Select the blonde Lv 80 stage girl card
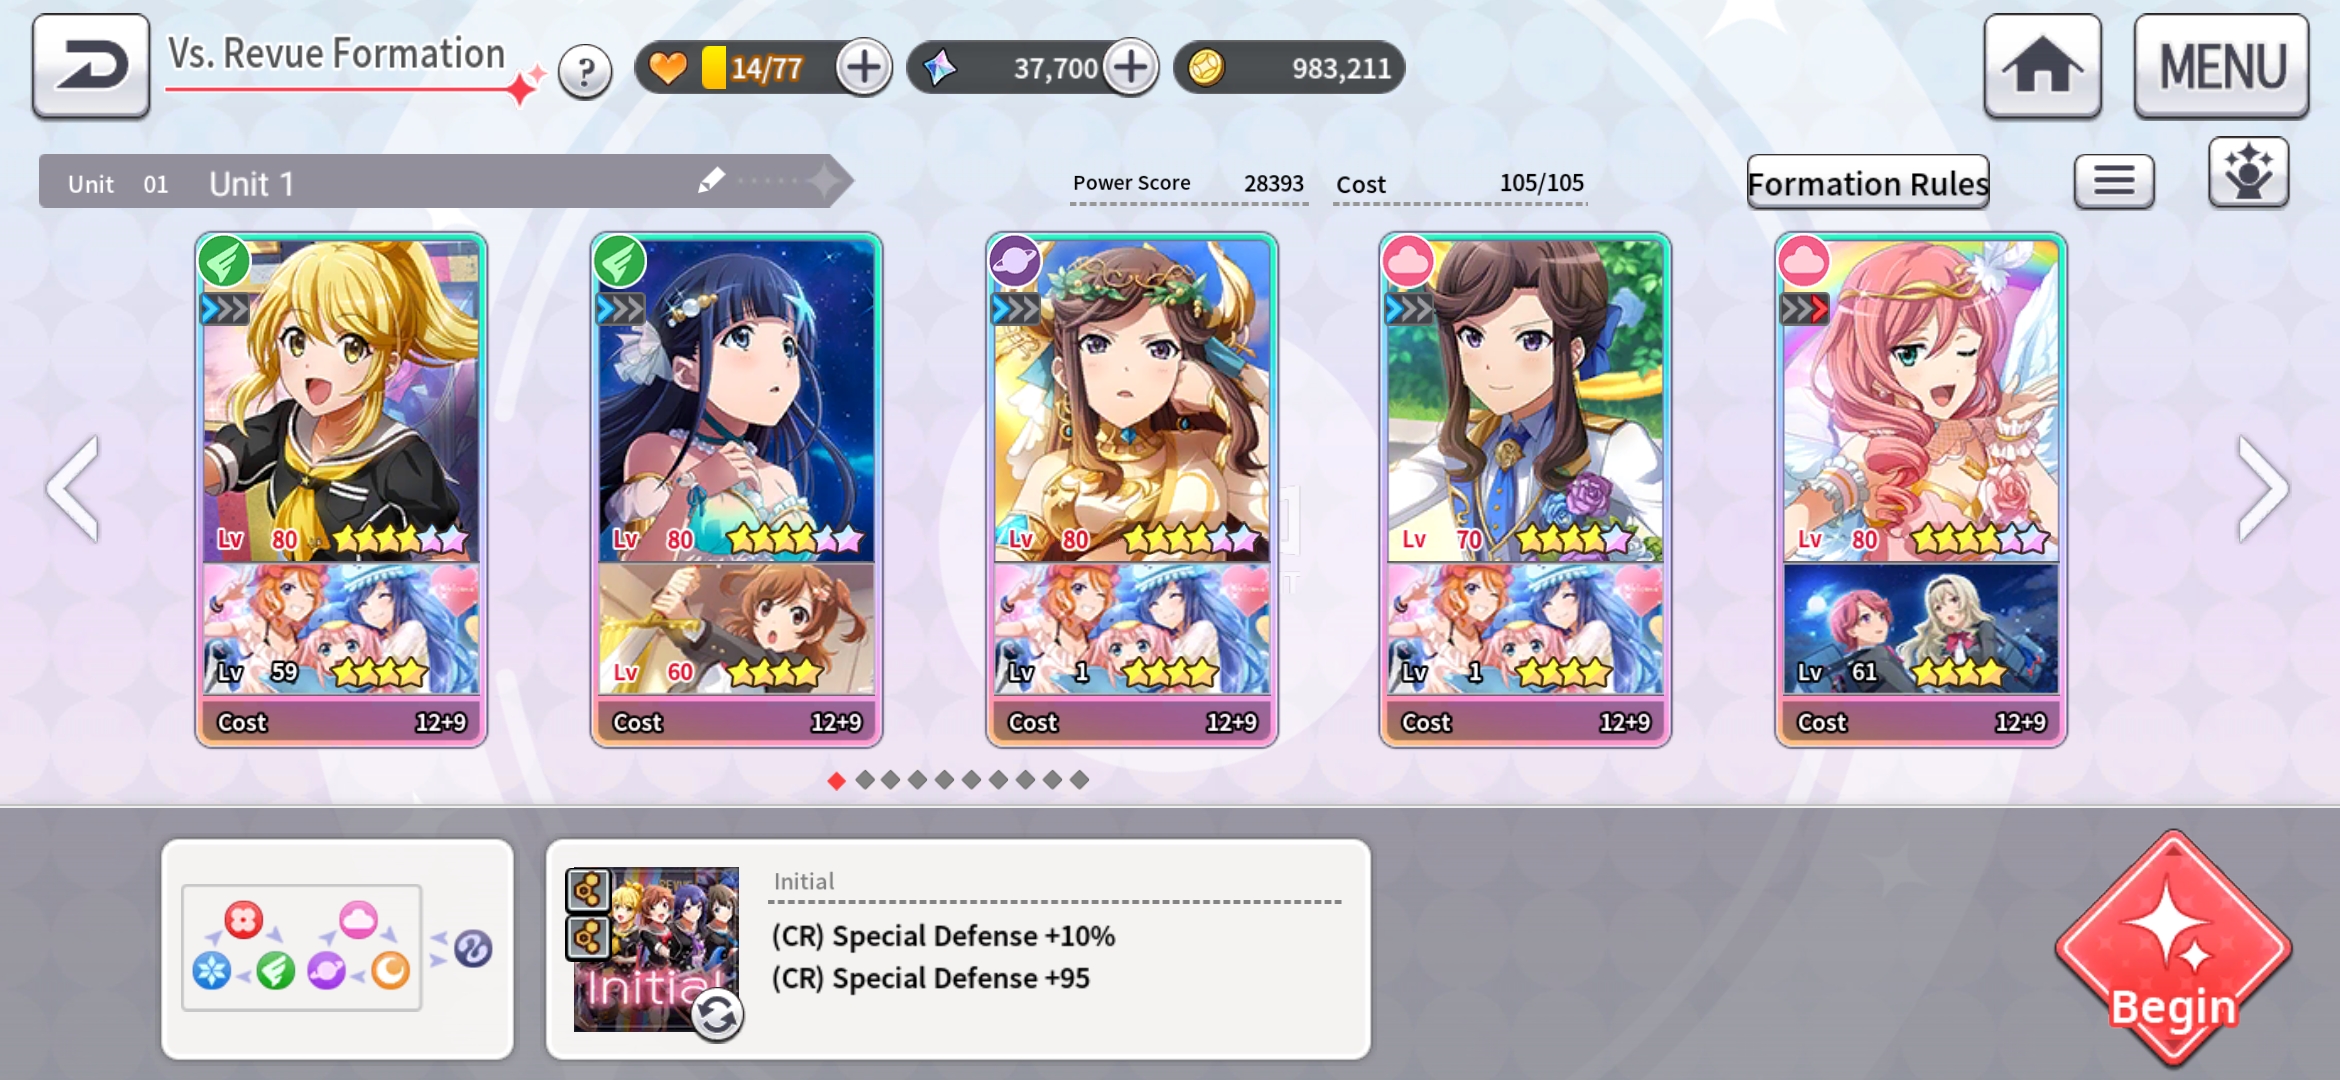The height and width of the screenshot is (1080, 2340). pos(341,490)
